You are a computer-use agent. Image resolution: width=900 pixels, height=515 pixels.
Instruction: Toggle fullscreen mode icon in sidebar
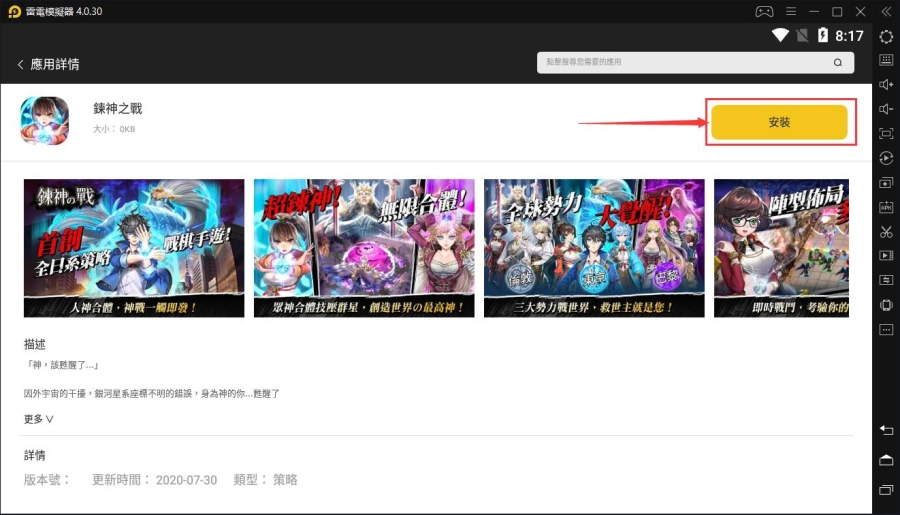886,134
